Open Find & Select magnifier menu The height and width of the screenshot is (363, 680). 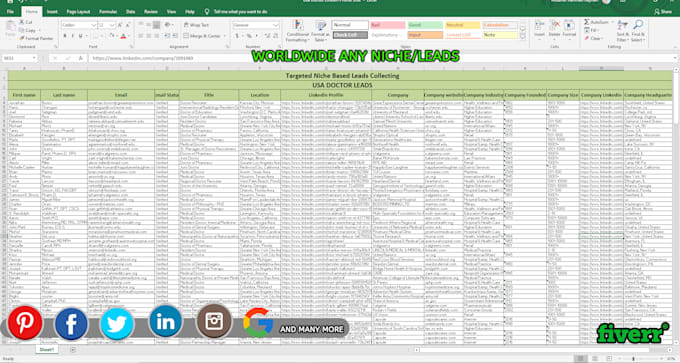pyautogui.click(x=638, y=30)
